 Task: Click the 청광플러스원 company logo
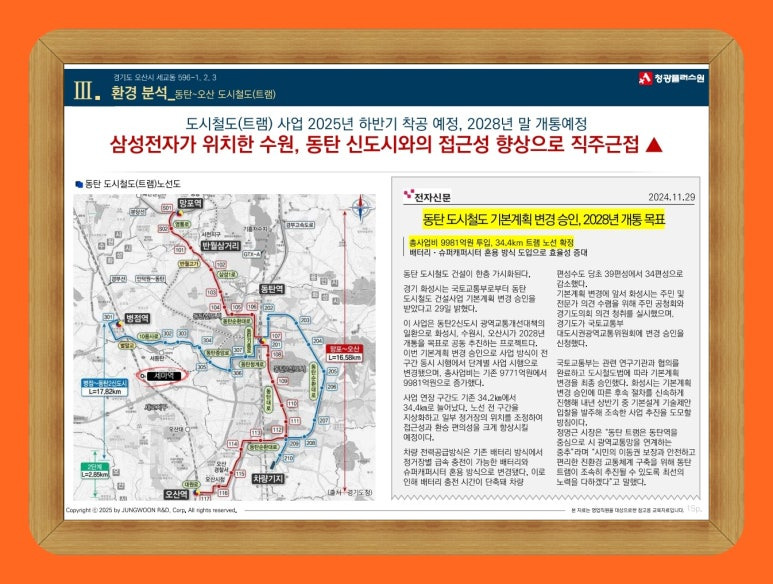tap(671, 78)
